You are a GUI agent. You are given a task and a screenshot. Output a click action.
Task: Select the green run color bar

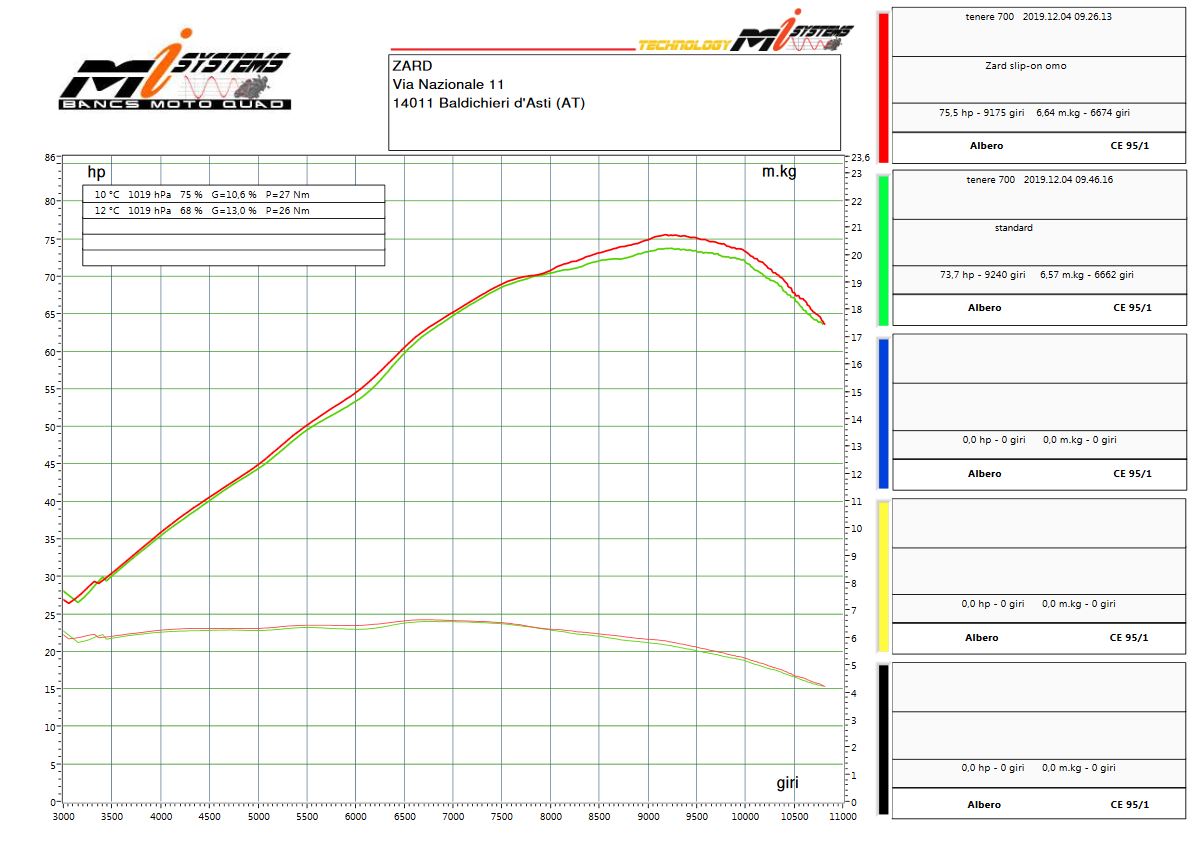[x=883, y=250]
